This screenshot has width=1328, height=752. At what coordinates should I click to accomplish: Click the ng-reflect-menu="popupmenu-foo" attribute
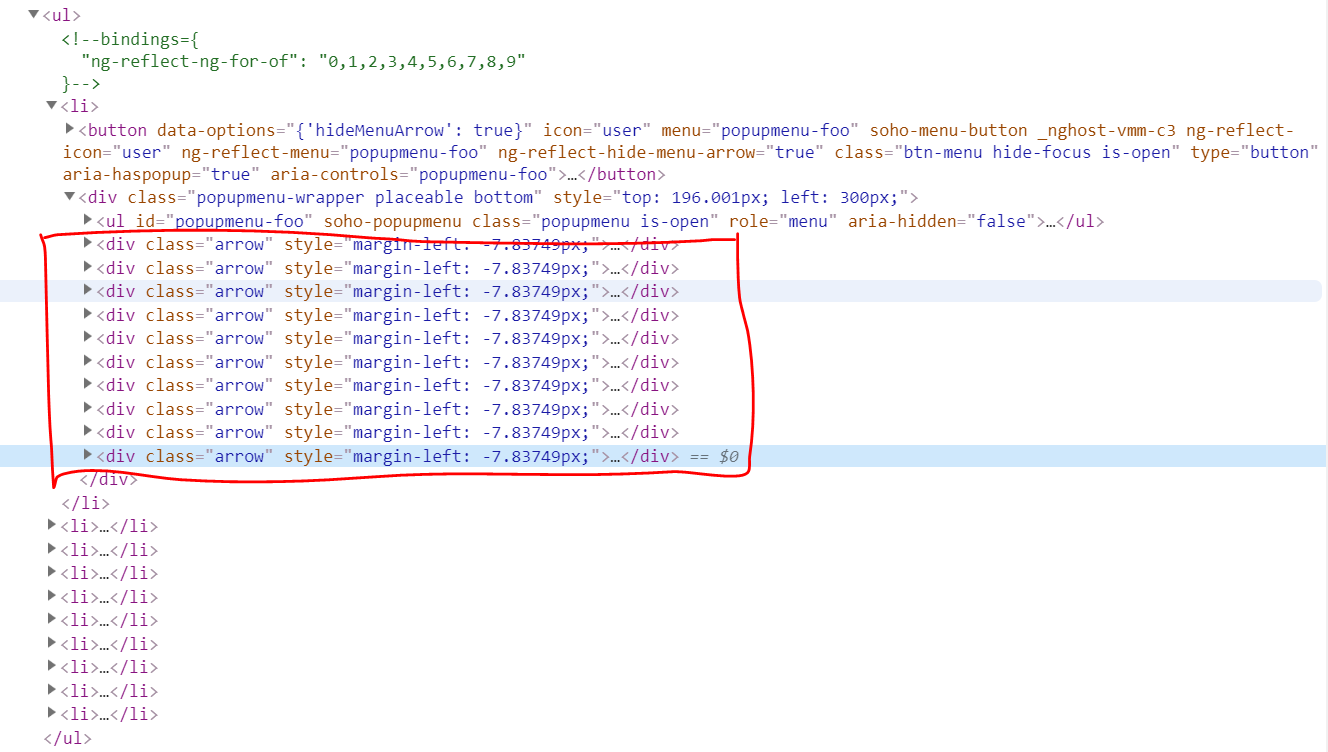(x=335, y=152)
